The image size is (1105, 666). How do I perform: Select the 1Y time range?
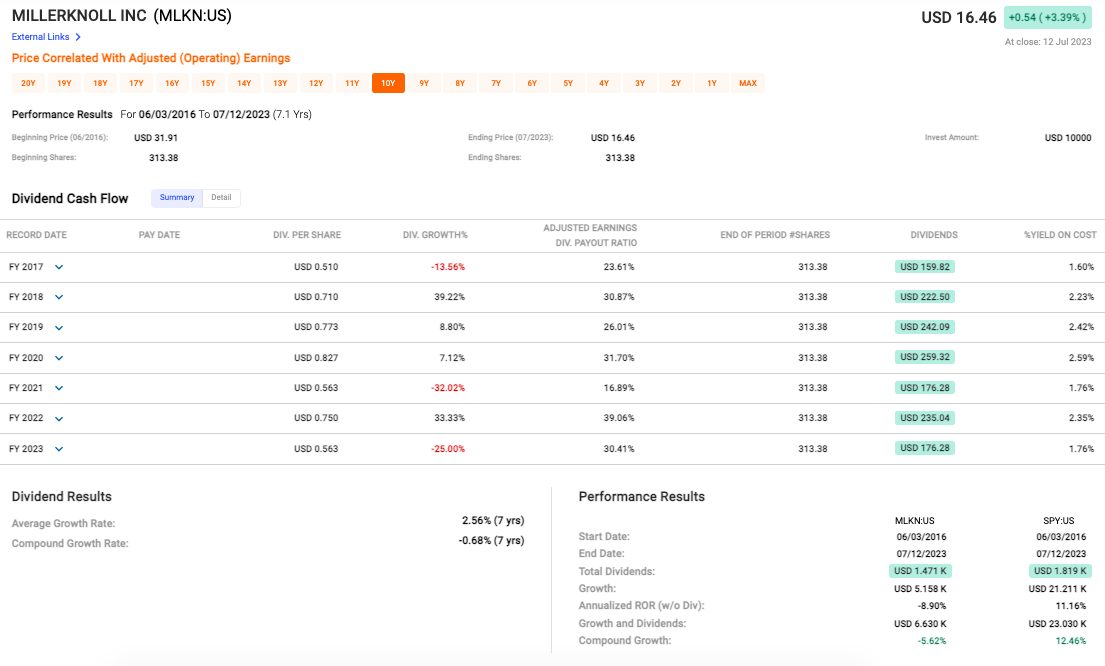(712, 84)
